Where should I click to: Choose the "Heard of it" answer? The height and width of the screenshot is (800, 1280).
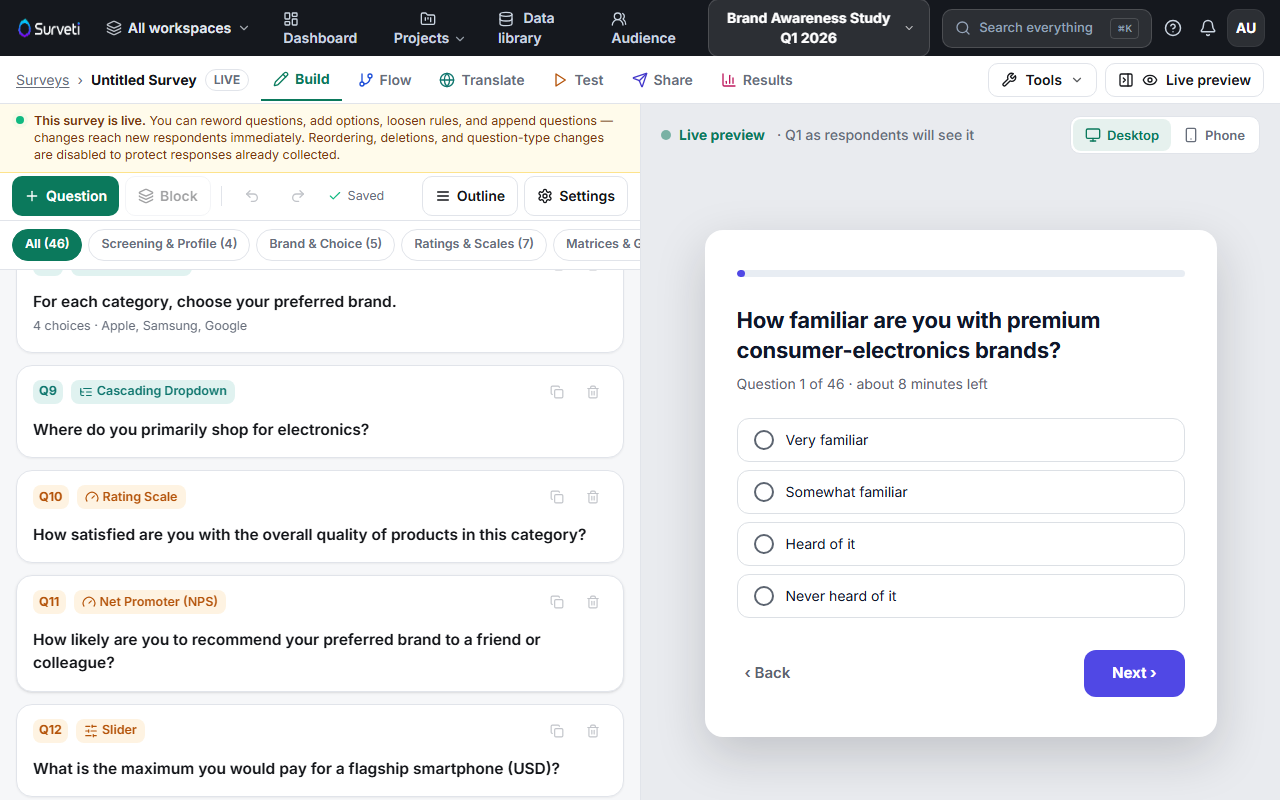pyautogui.click(x=960, y=544)
